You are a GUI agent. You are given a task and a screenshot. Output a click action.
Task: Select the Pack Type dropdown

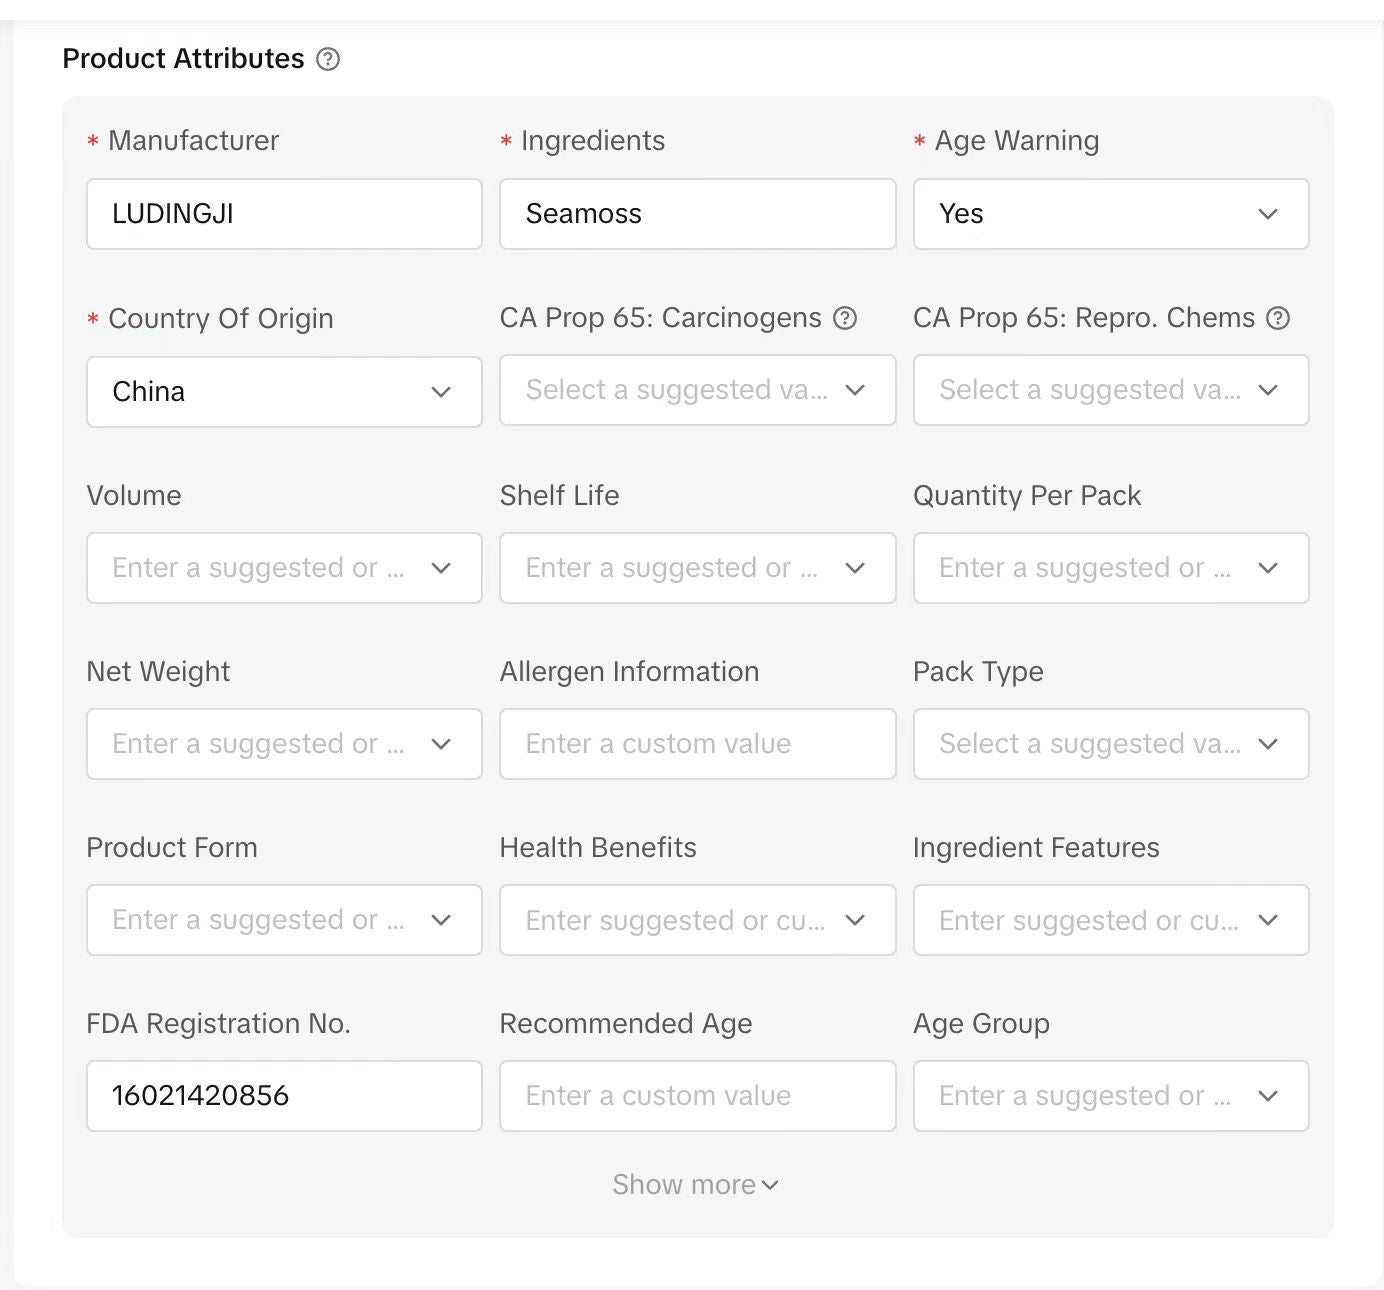[x=1110, y=744]
